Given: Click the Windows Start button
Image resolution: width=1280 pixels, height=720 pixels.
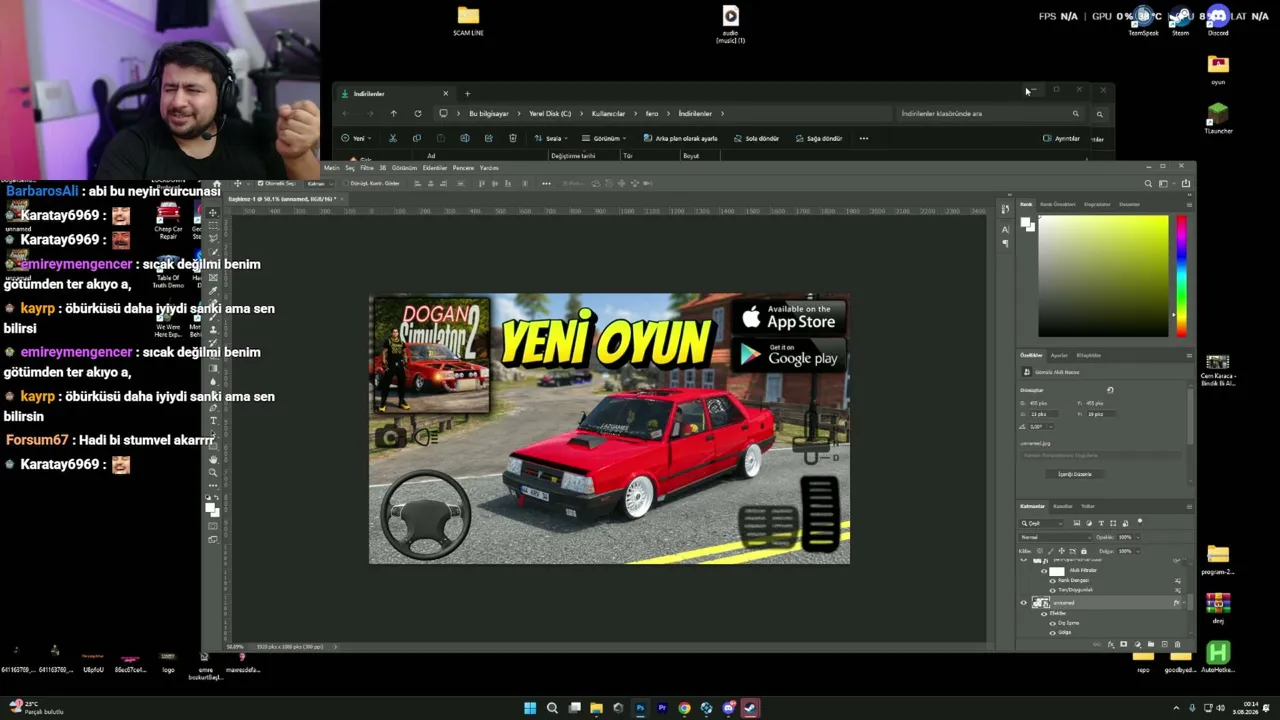Looking at the screenshot, I should tap(530, 708).
